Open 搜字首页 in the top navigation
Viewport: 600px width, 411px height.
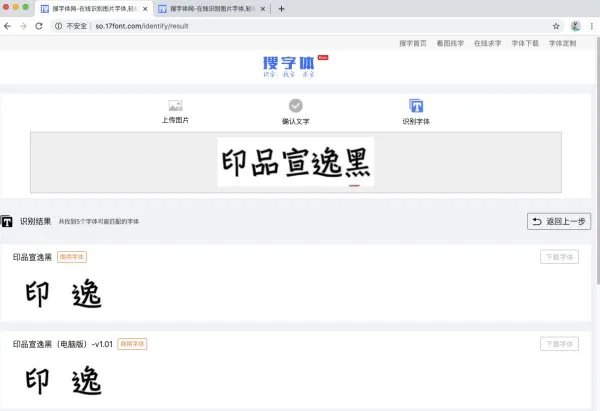[412, 43]
